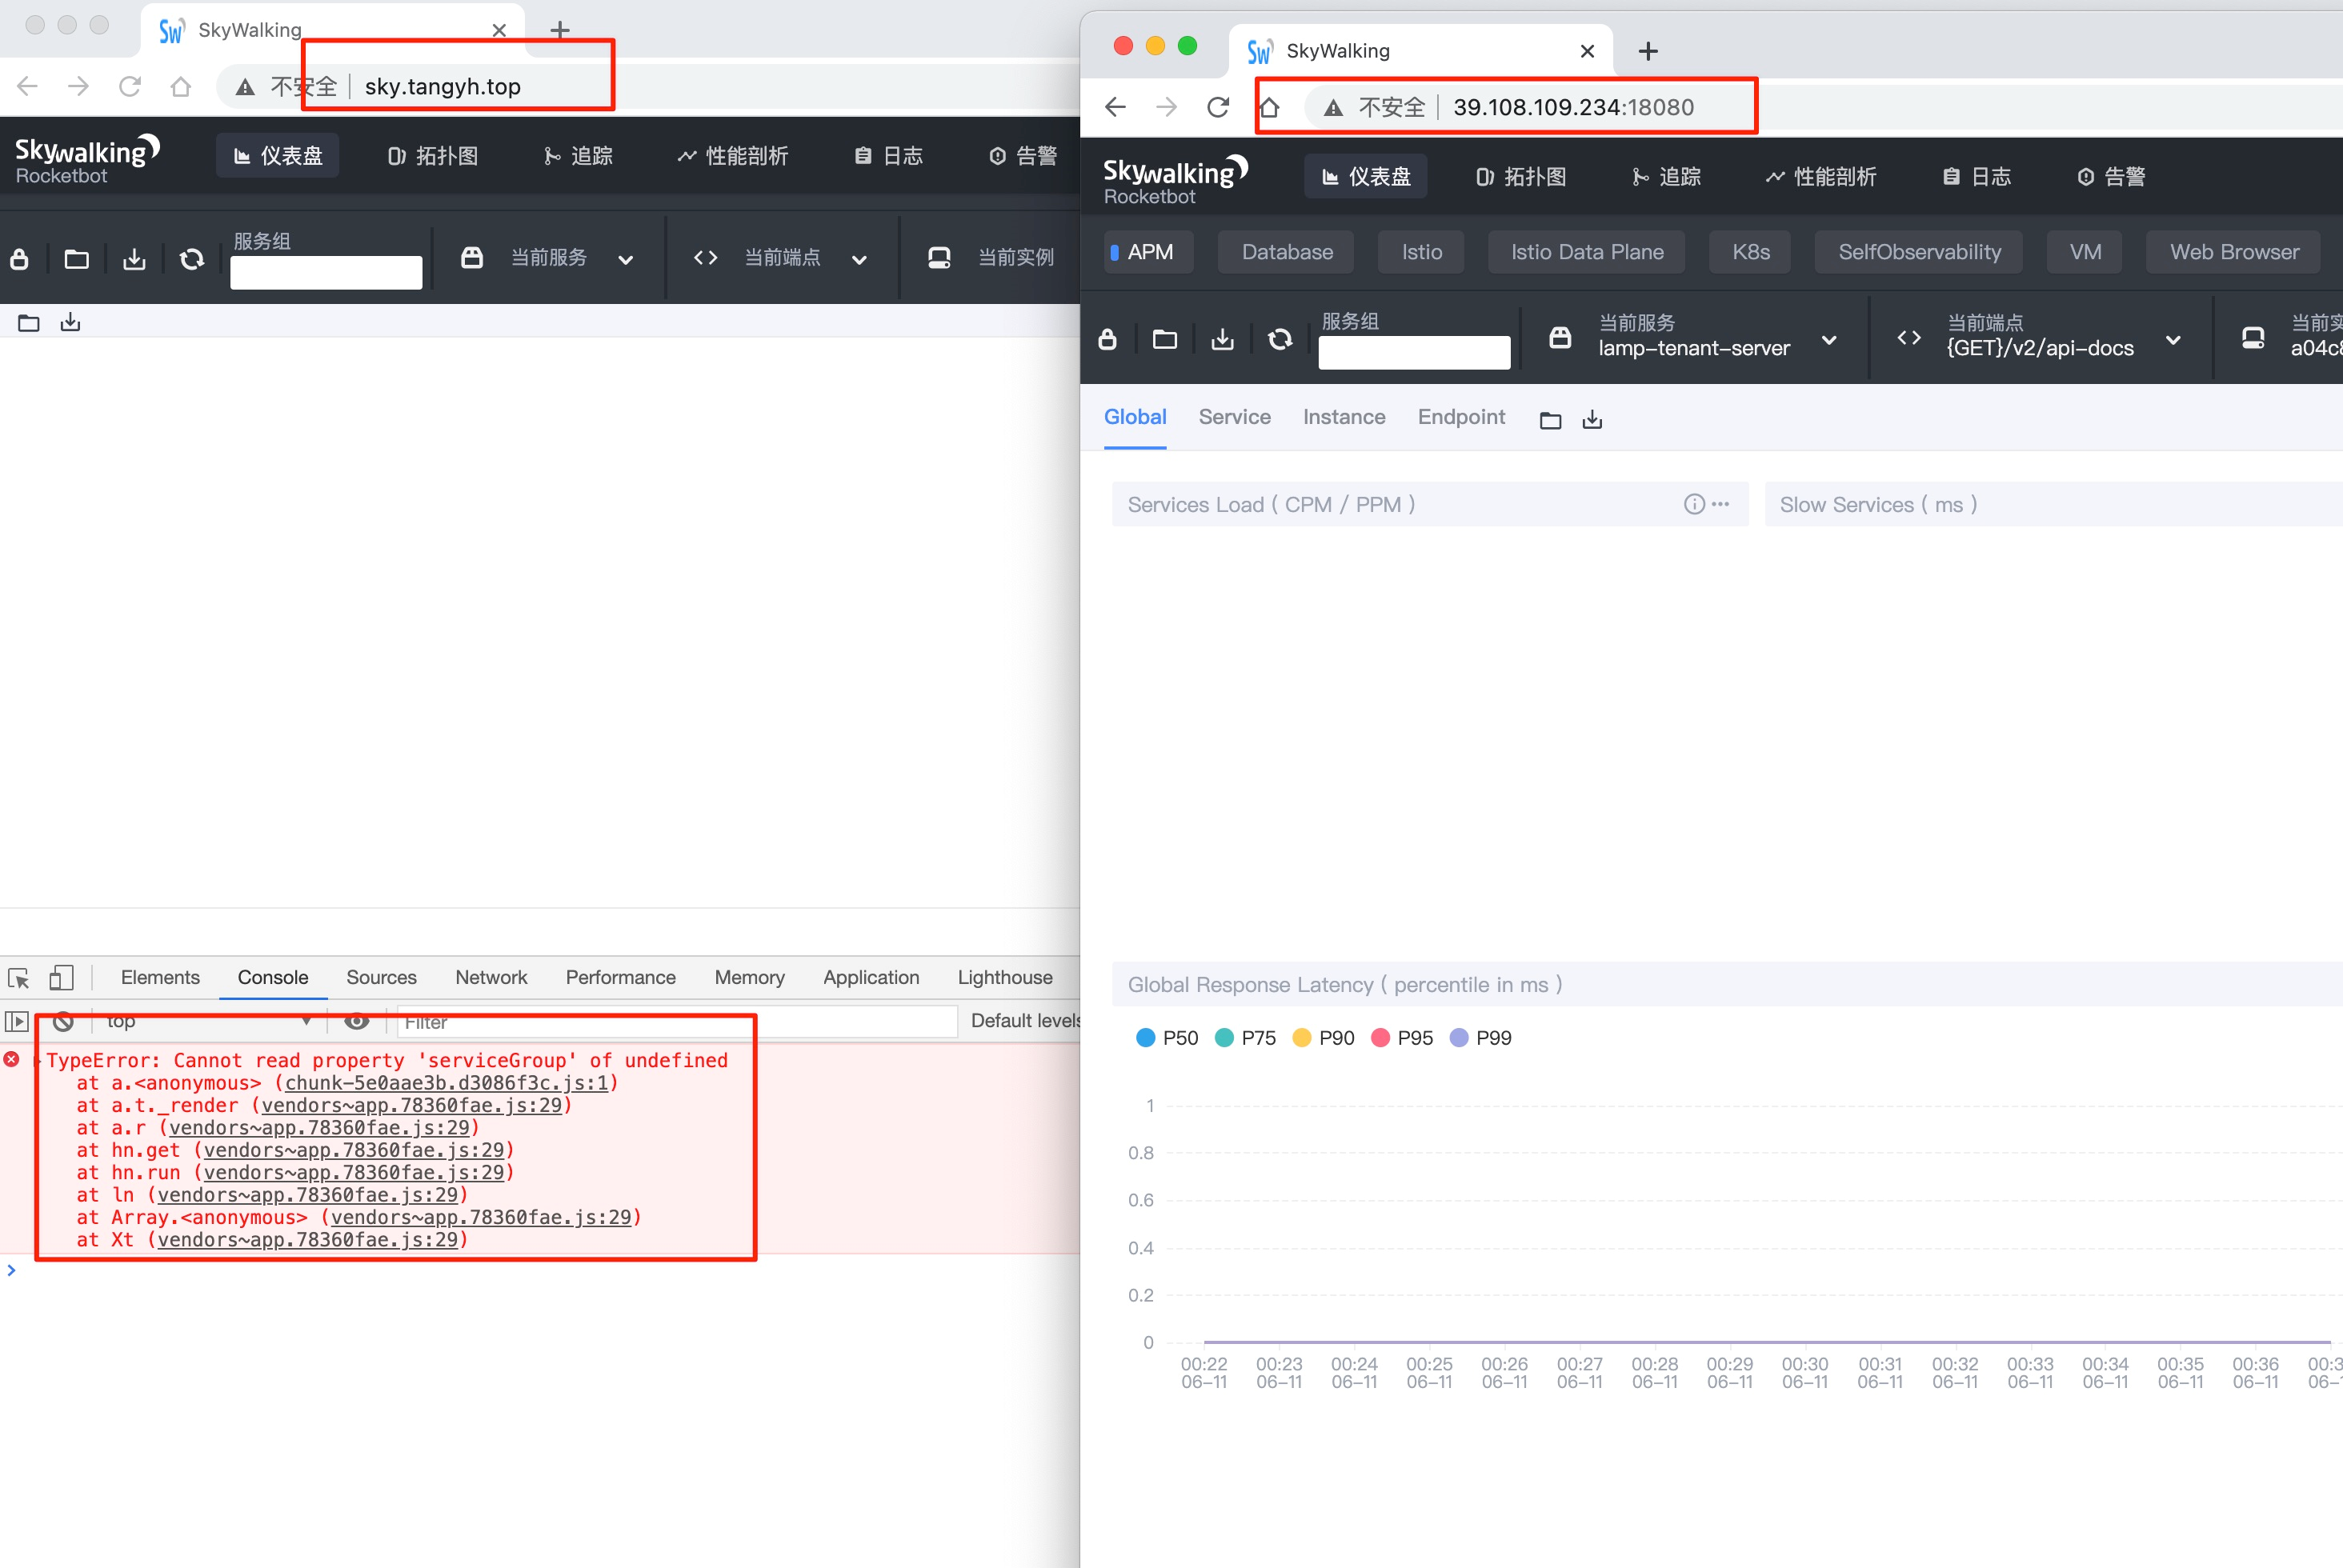Click the download icon in right window toolbar
The height and width of the screenshot is (1568, 2343).
click(x=1222, y=339)
